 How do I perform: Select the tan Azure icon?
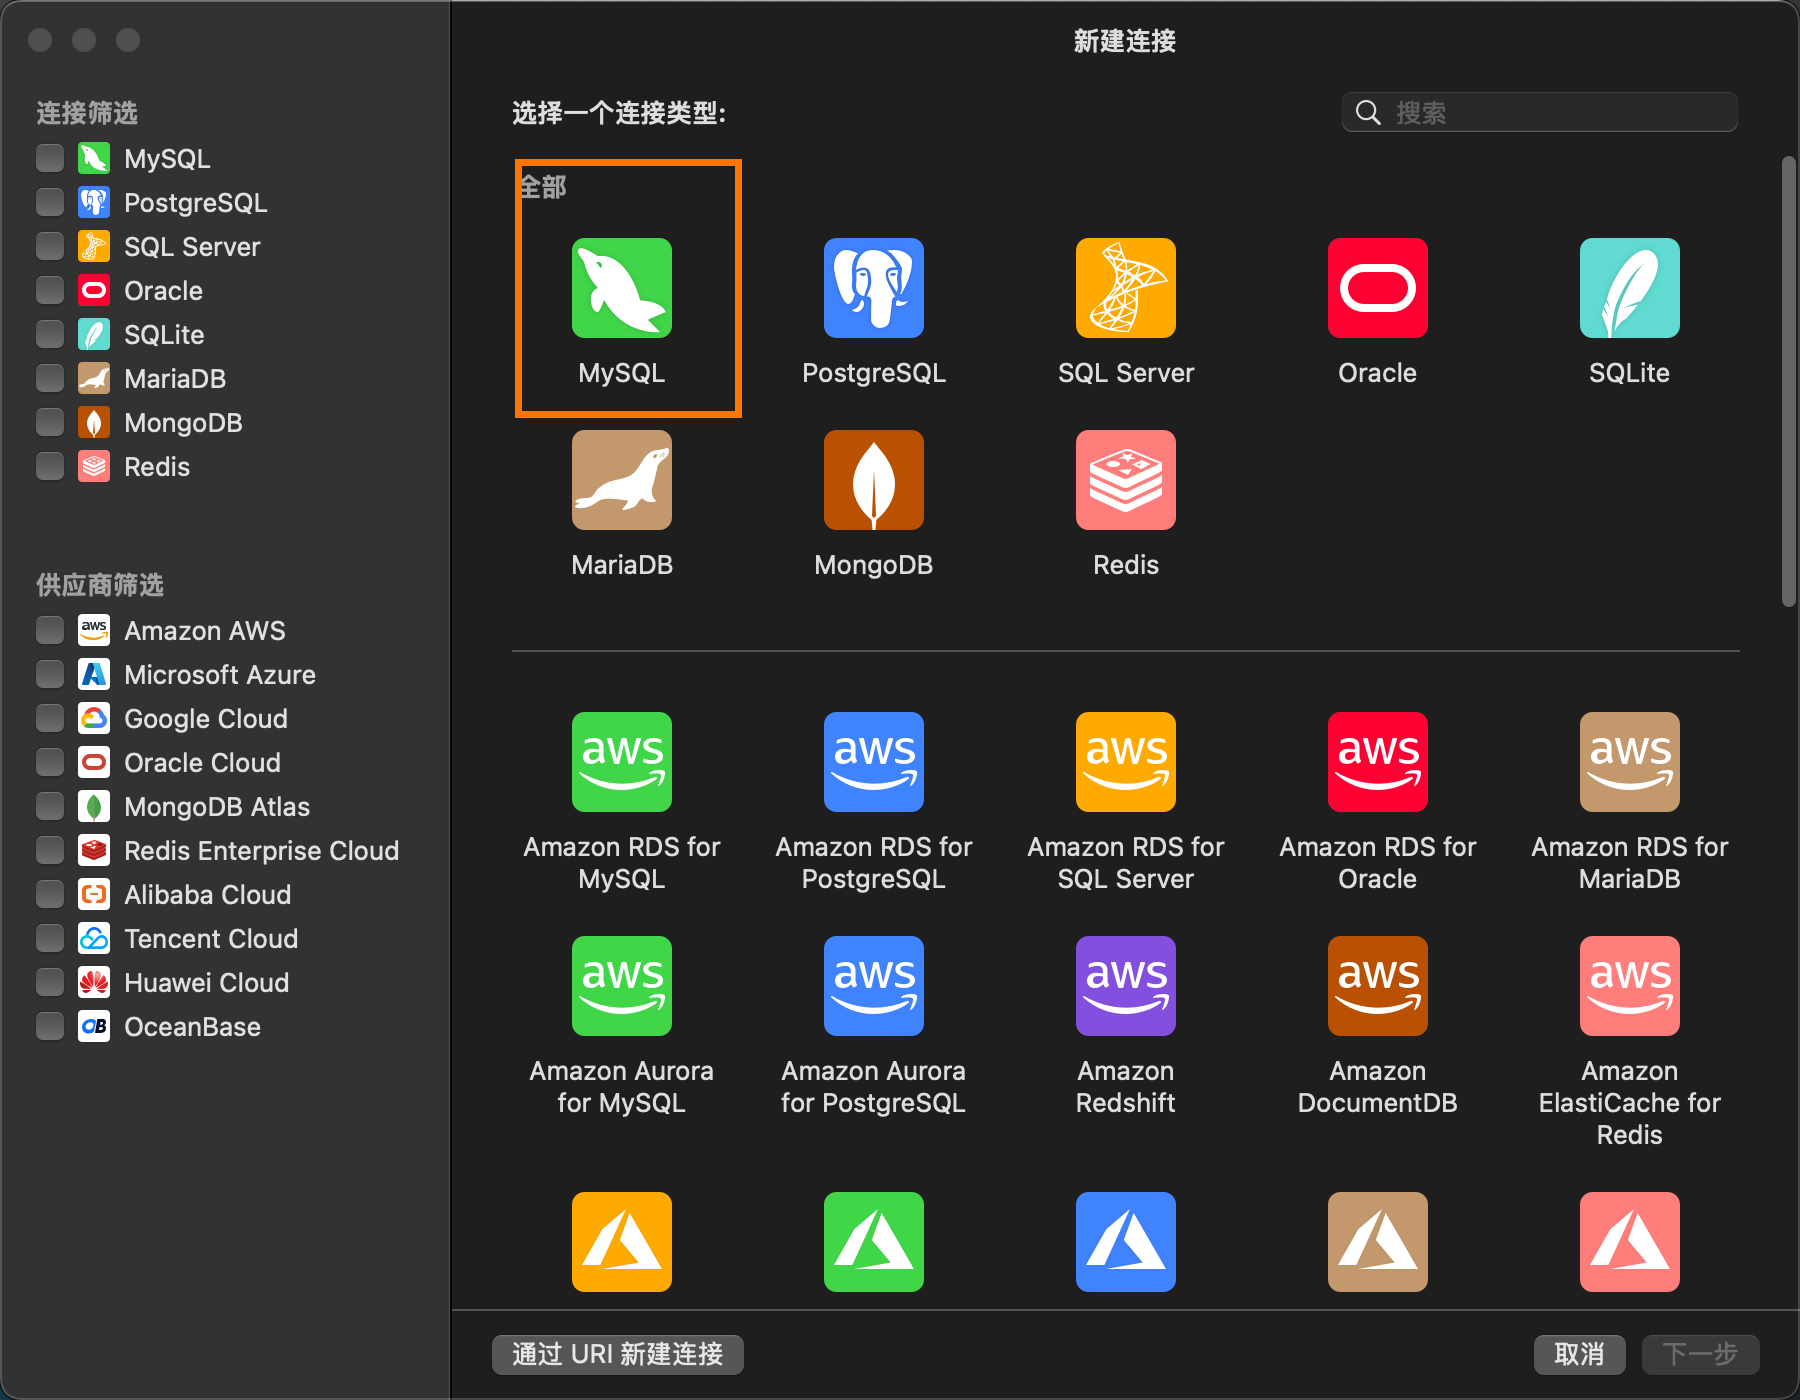click(1377, 1242)
